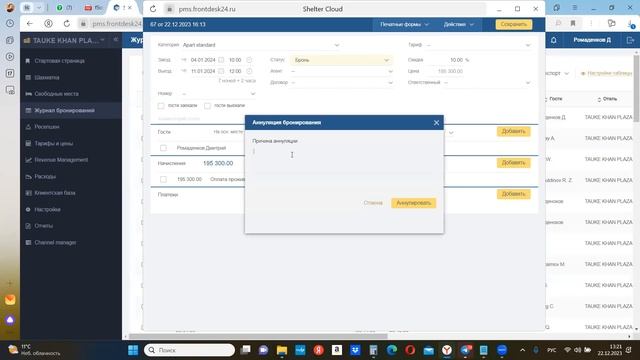Sort by the Отель column header
The width and height of the screenshot is (640, 360).
pos(608,99)
